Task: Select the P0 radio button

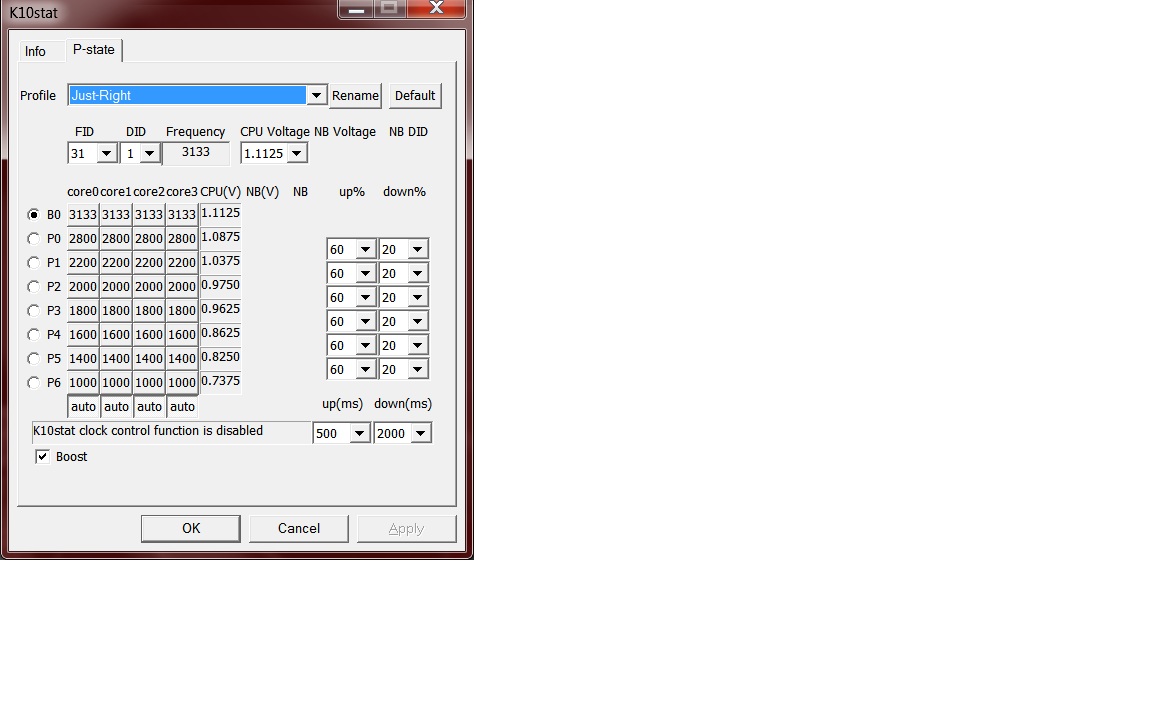Action: click(x=33, y=239)
